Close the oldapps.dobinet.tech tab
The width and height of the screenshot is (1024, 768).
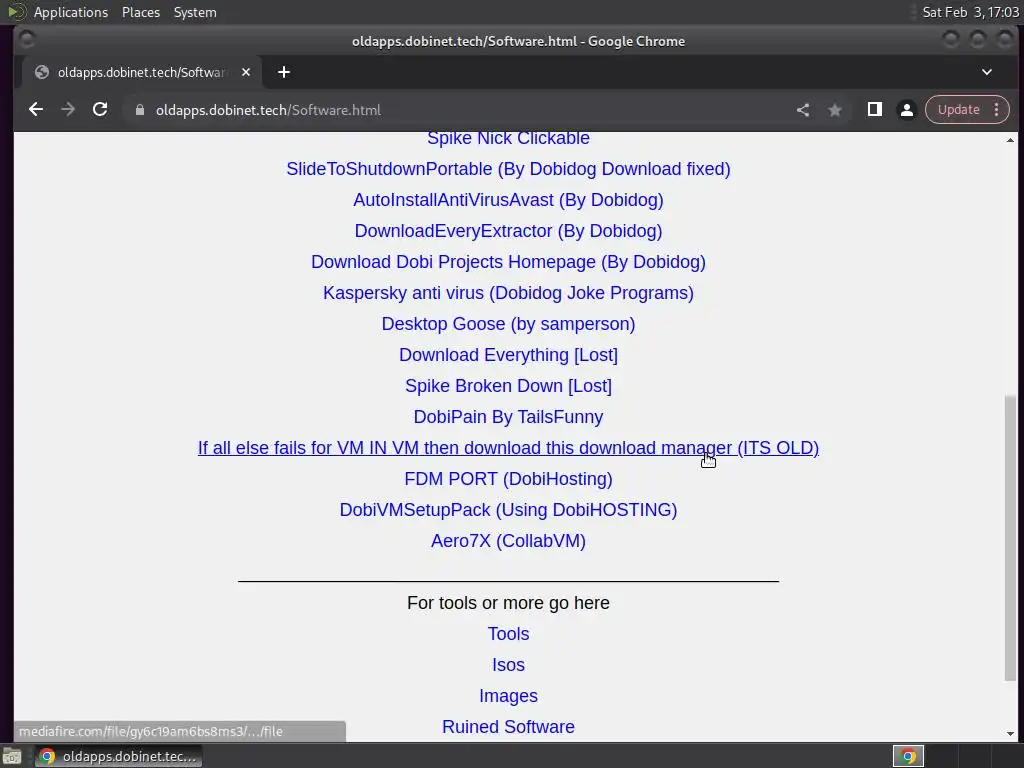[x=246, y=72]
